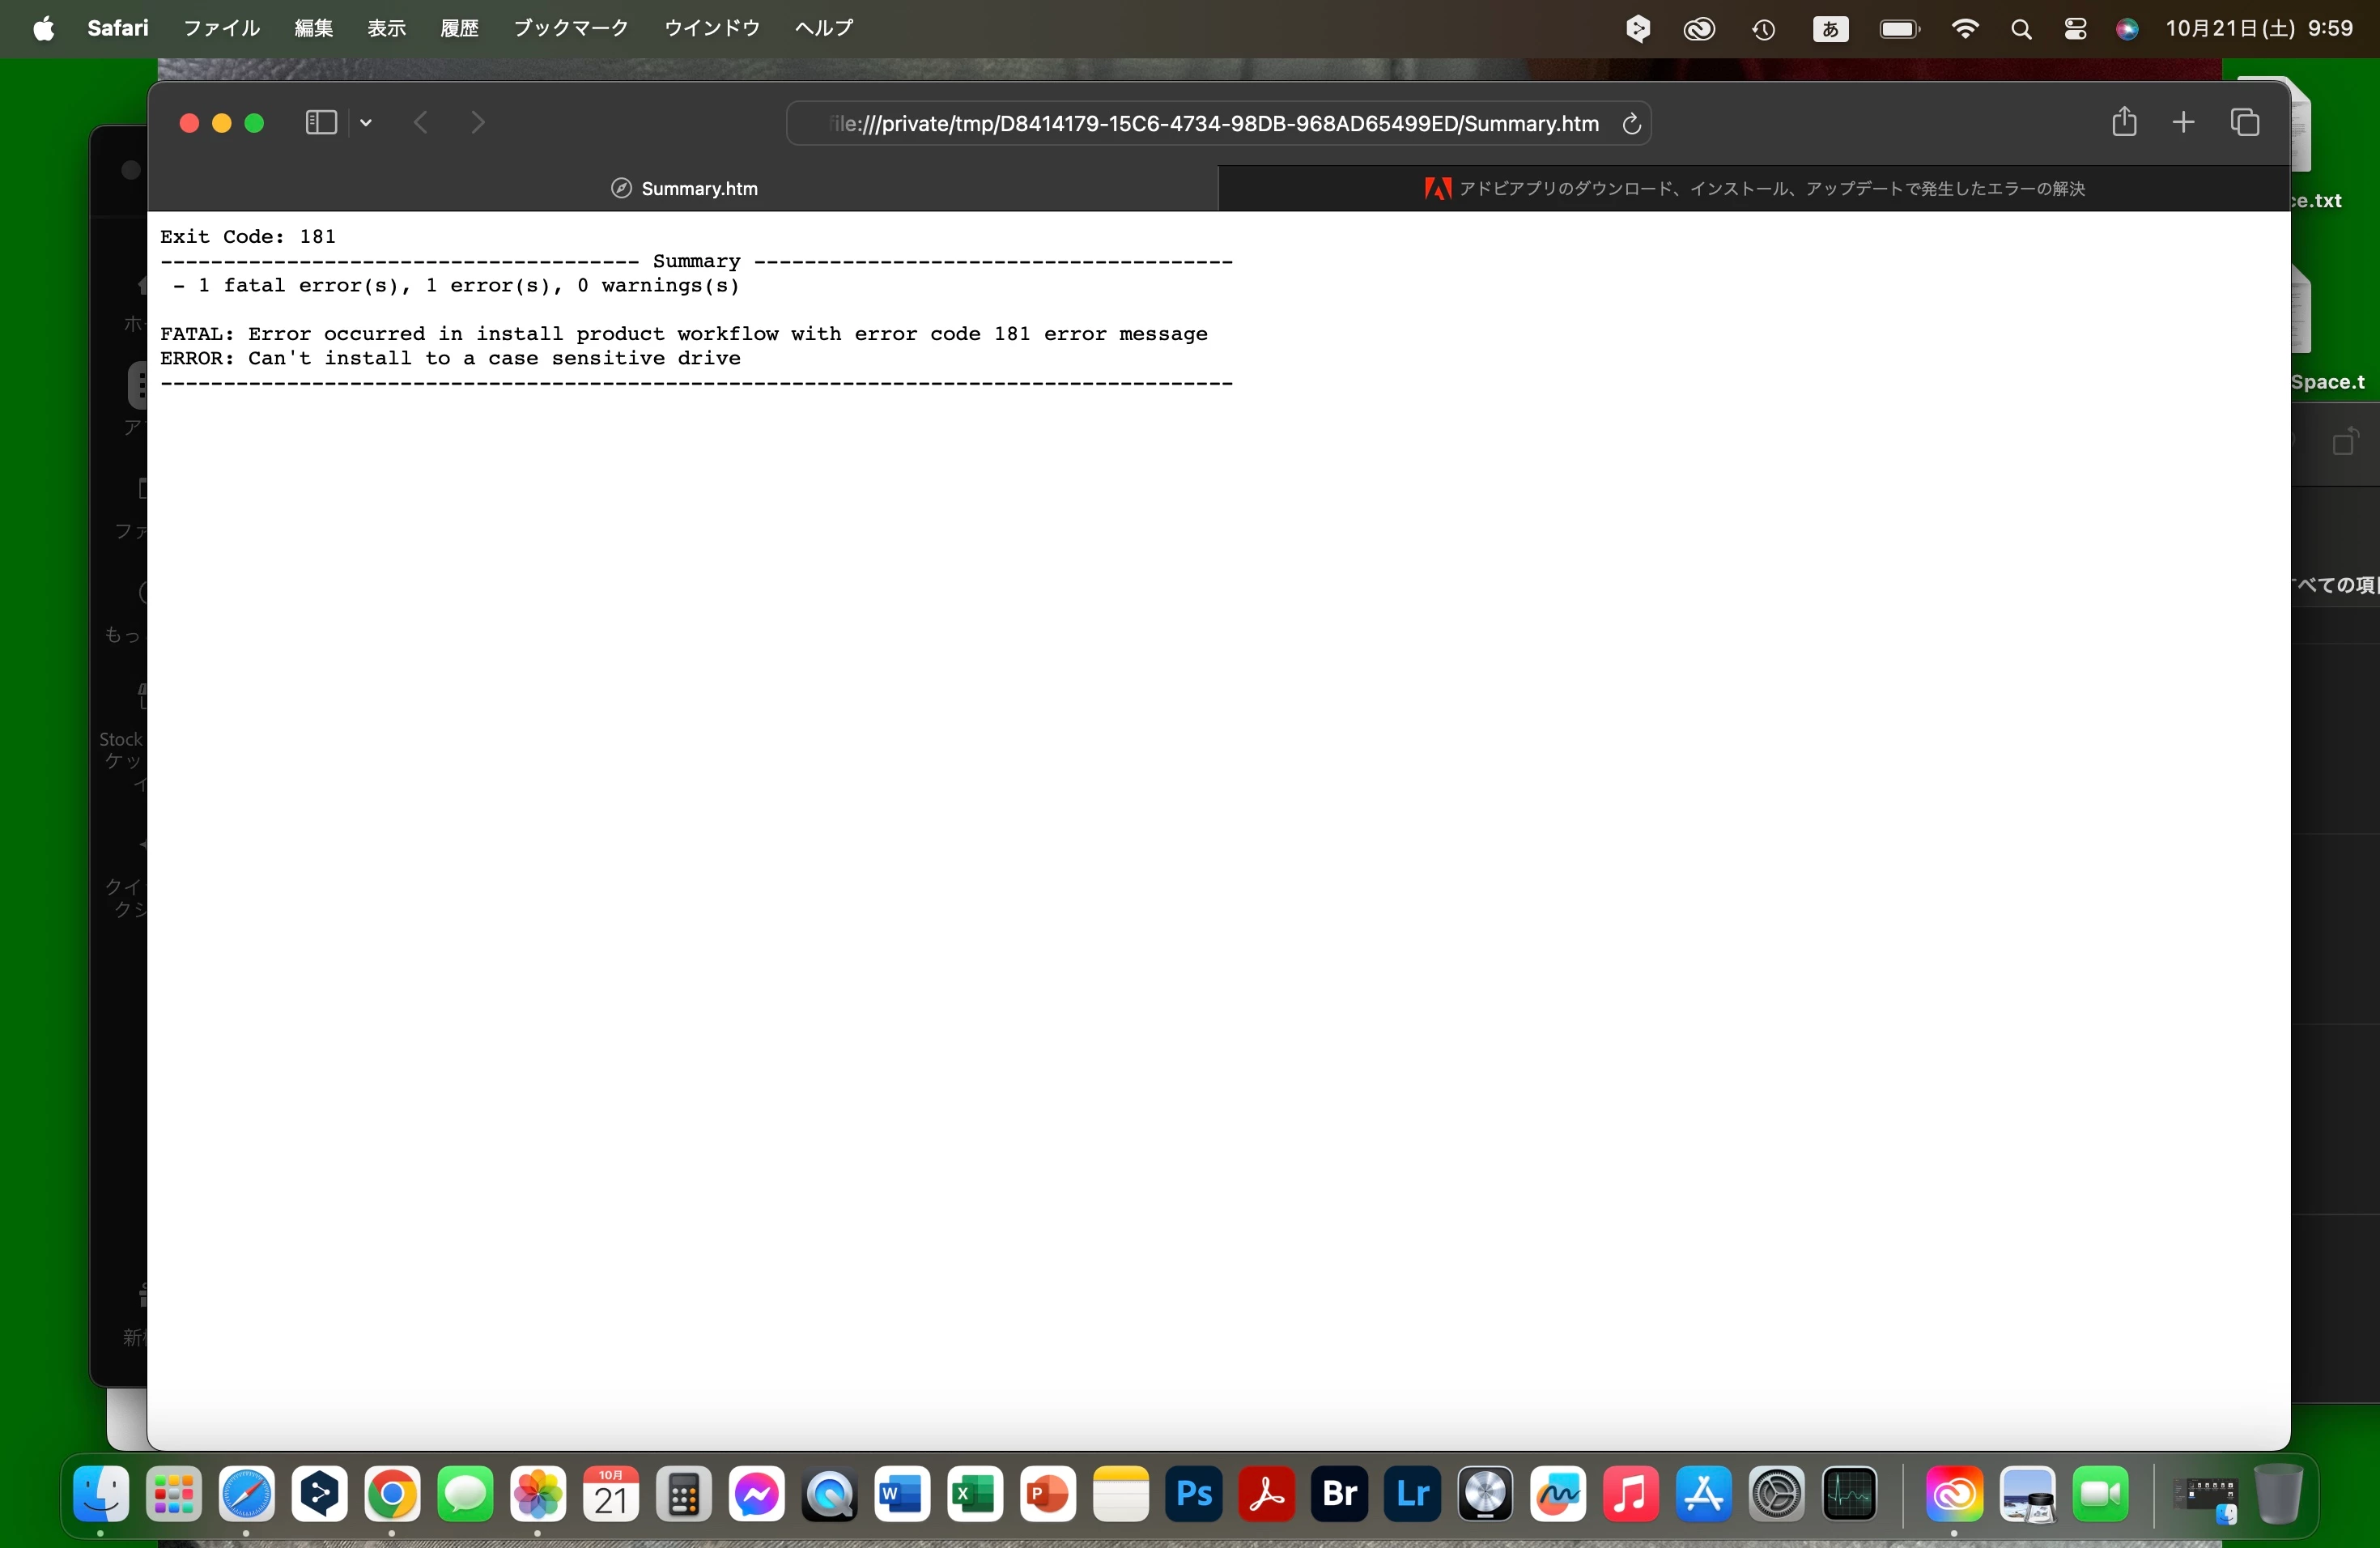
Task: Toggle the Japanese input source indicator
Action: coord(1830,29)
